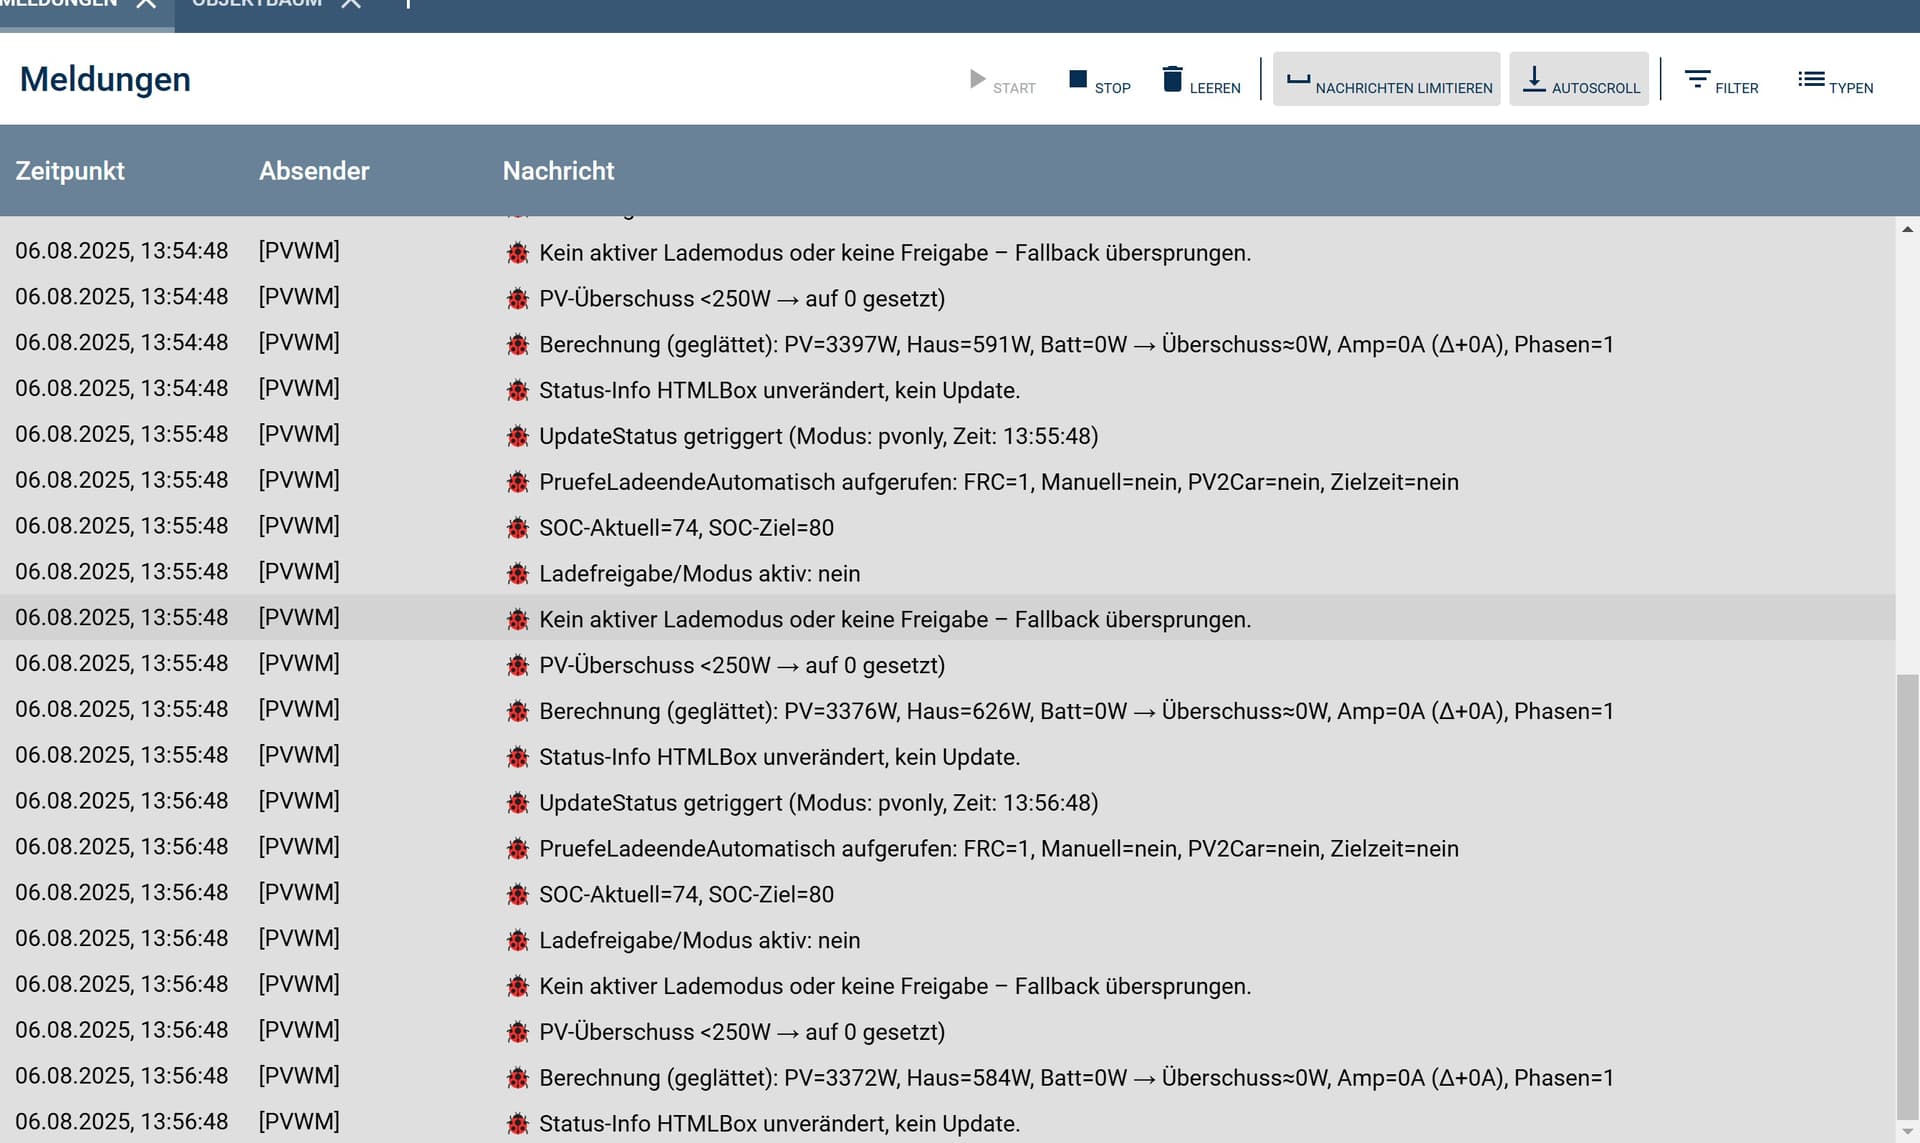The height and width of the screenshot is (1143, 1920).
Task: Open the Filter options
Action: point(1720,79)
